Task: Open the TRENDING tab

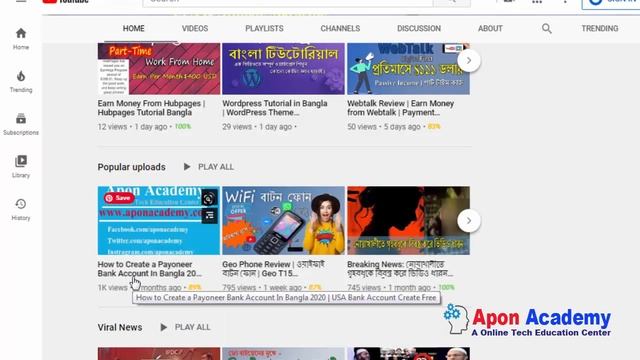Action: (600, 29)
